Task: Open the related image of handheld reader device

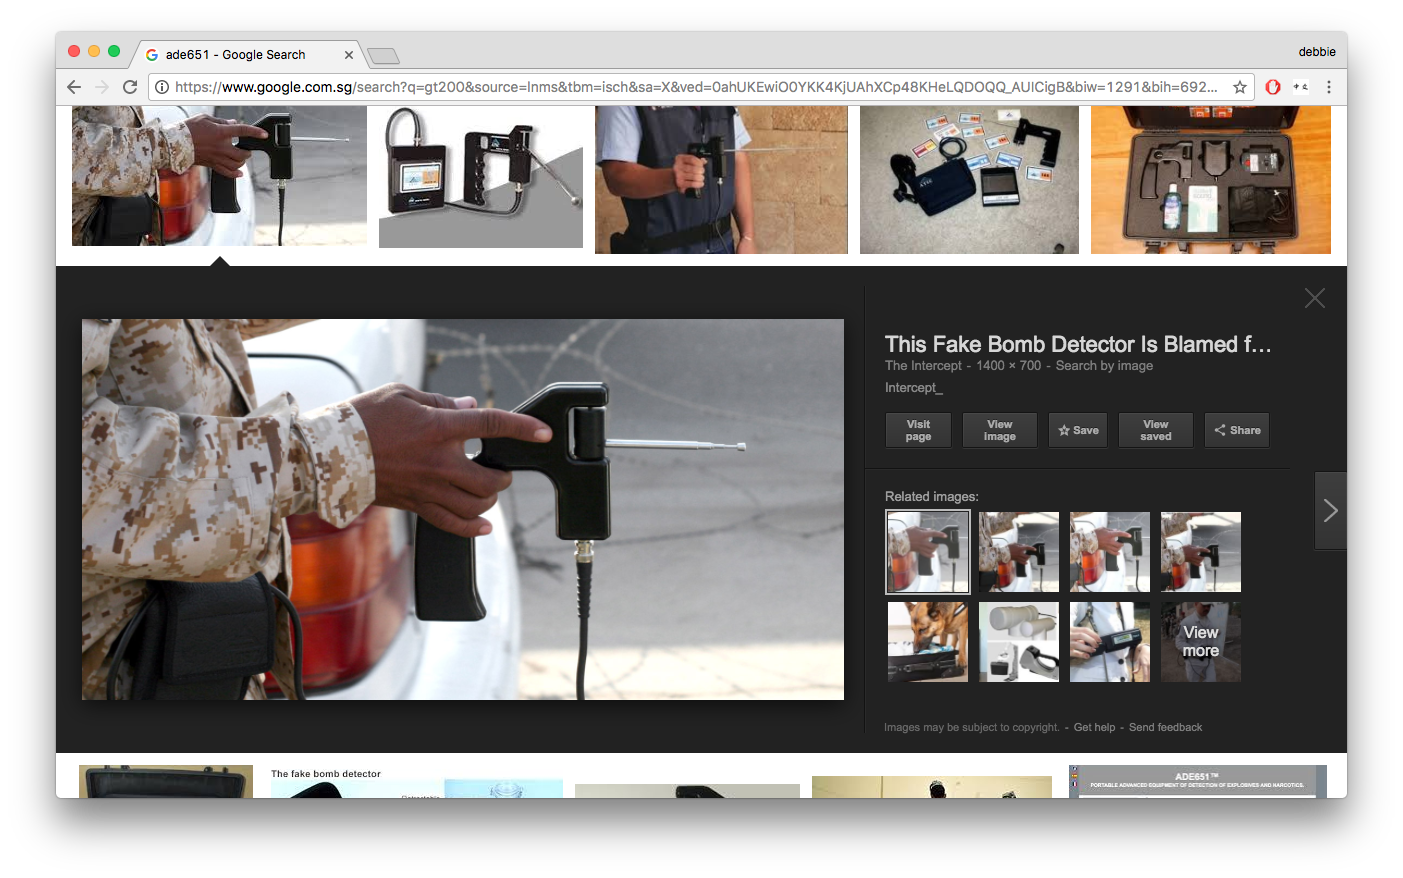Action: (1110, 642)
